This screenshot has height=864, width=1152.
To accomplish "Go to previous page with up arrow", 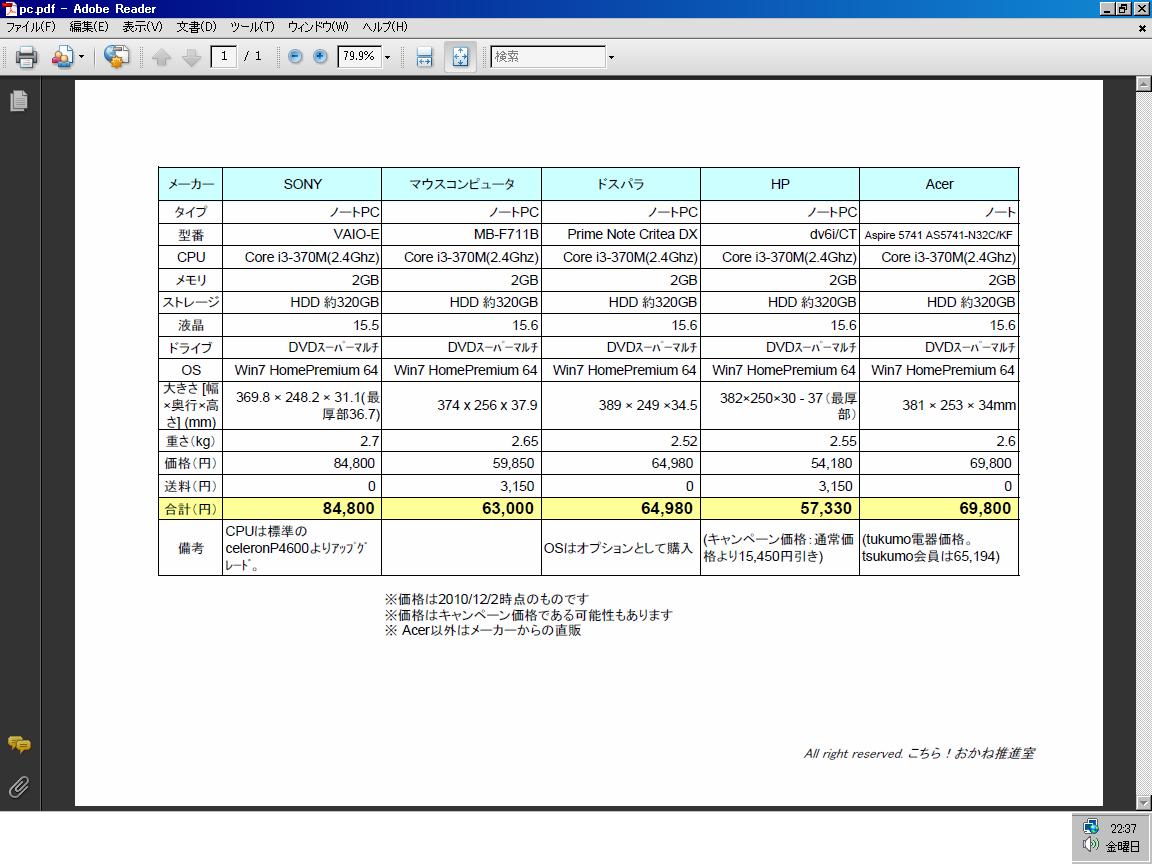I will (x=162, y=57).
